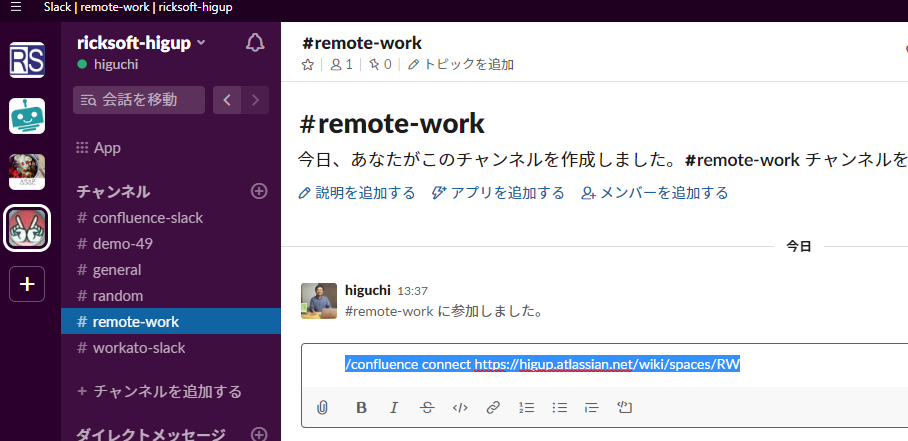Click the higuchi sender name
Image resolution: width=908 pixels, height=441 pixels.
368,290
